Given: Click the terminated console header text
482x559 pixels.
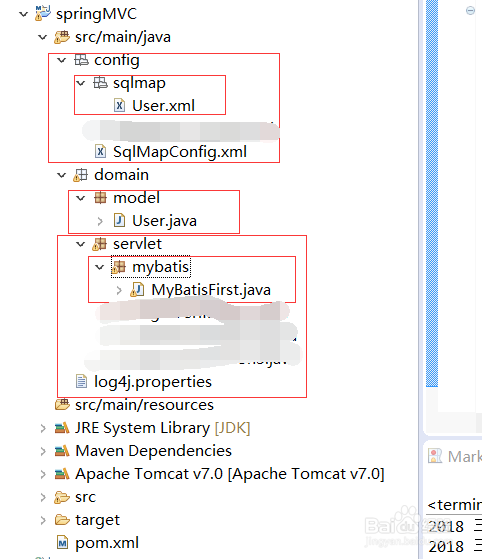Looking at the screenshot, I should coord(455,505).
